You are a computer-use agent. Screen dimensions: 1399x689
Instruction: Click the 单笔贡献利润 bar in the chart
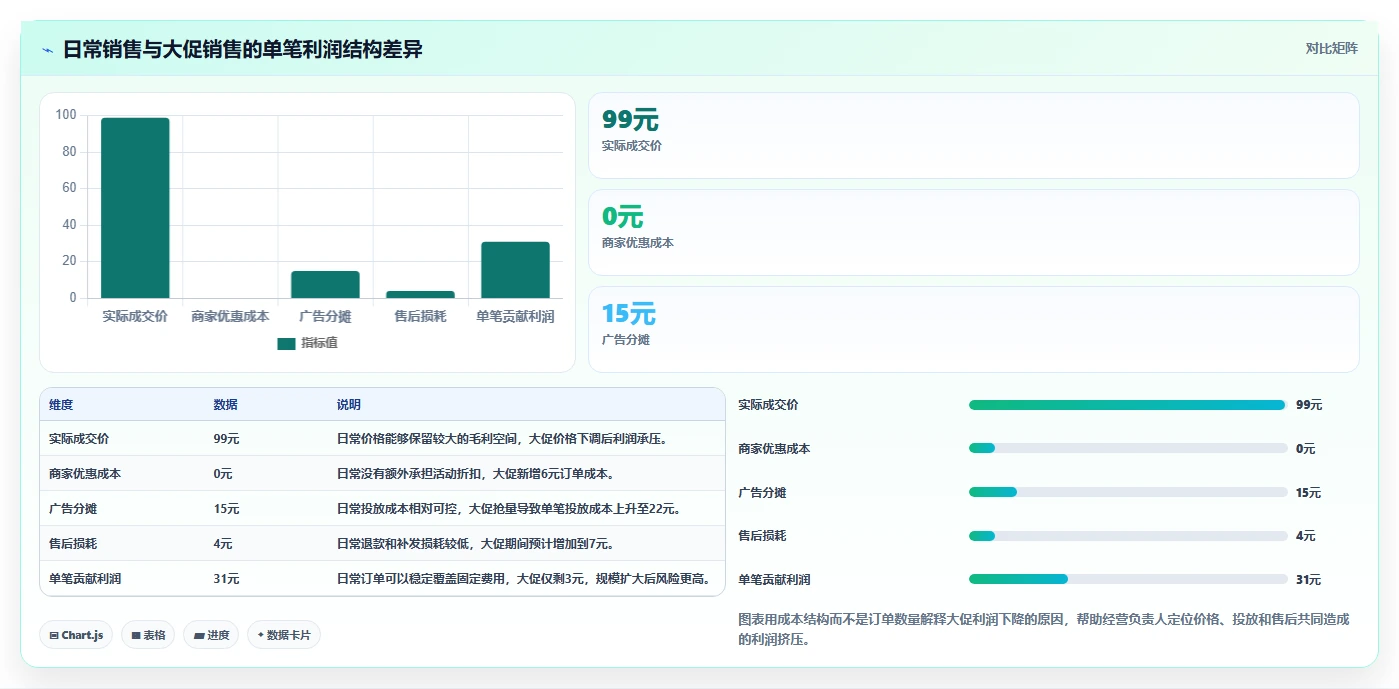[515, 270]
